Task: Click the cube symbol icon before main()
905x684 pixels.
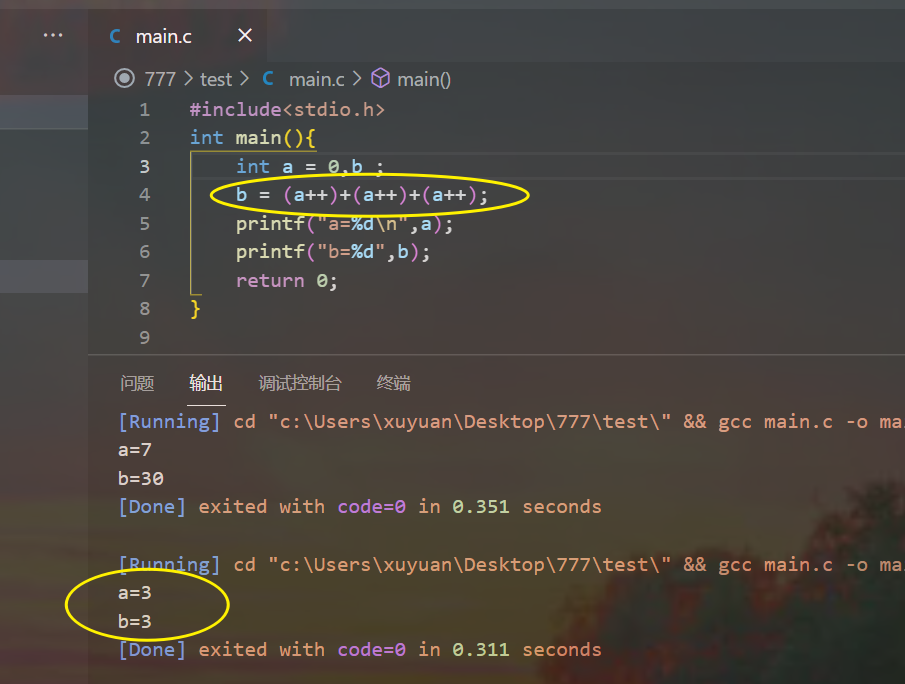Action: click(x=380, y=78)
